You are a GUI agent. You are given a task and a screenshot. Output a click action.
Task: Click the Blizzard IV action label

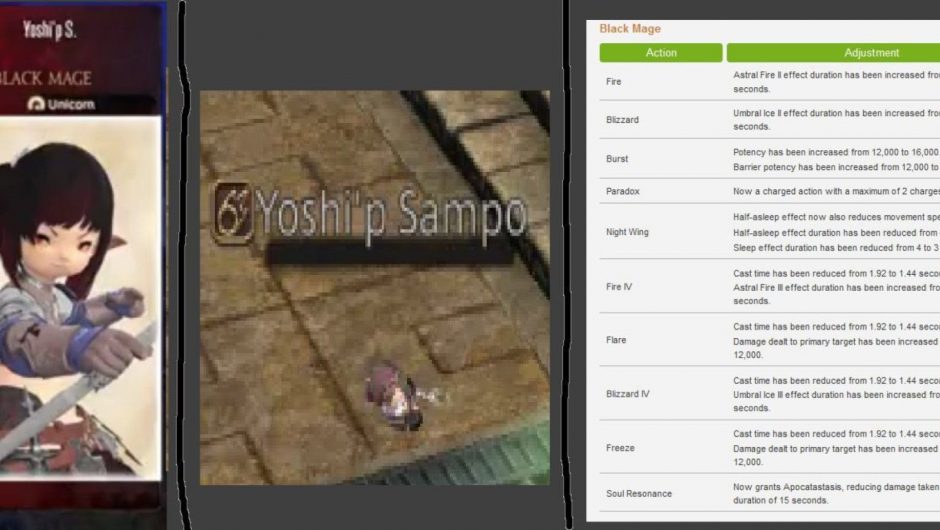(628, 394)
